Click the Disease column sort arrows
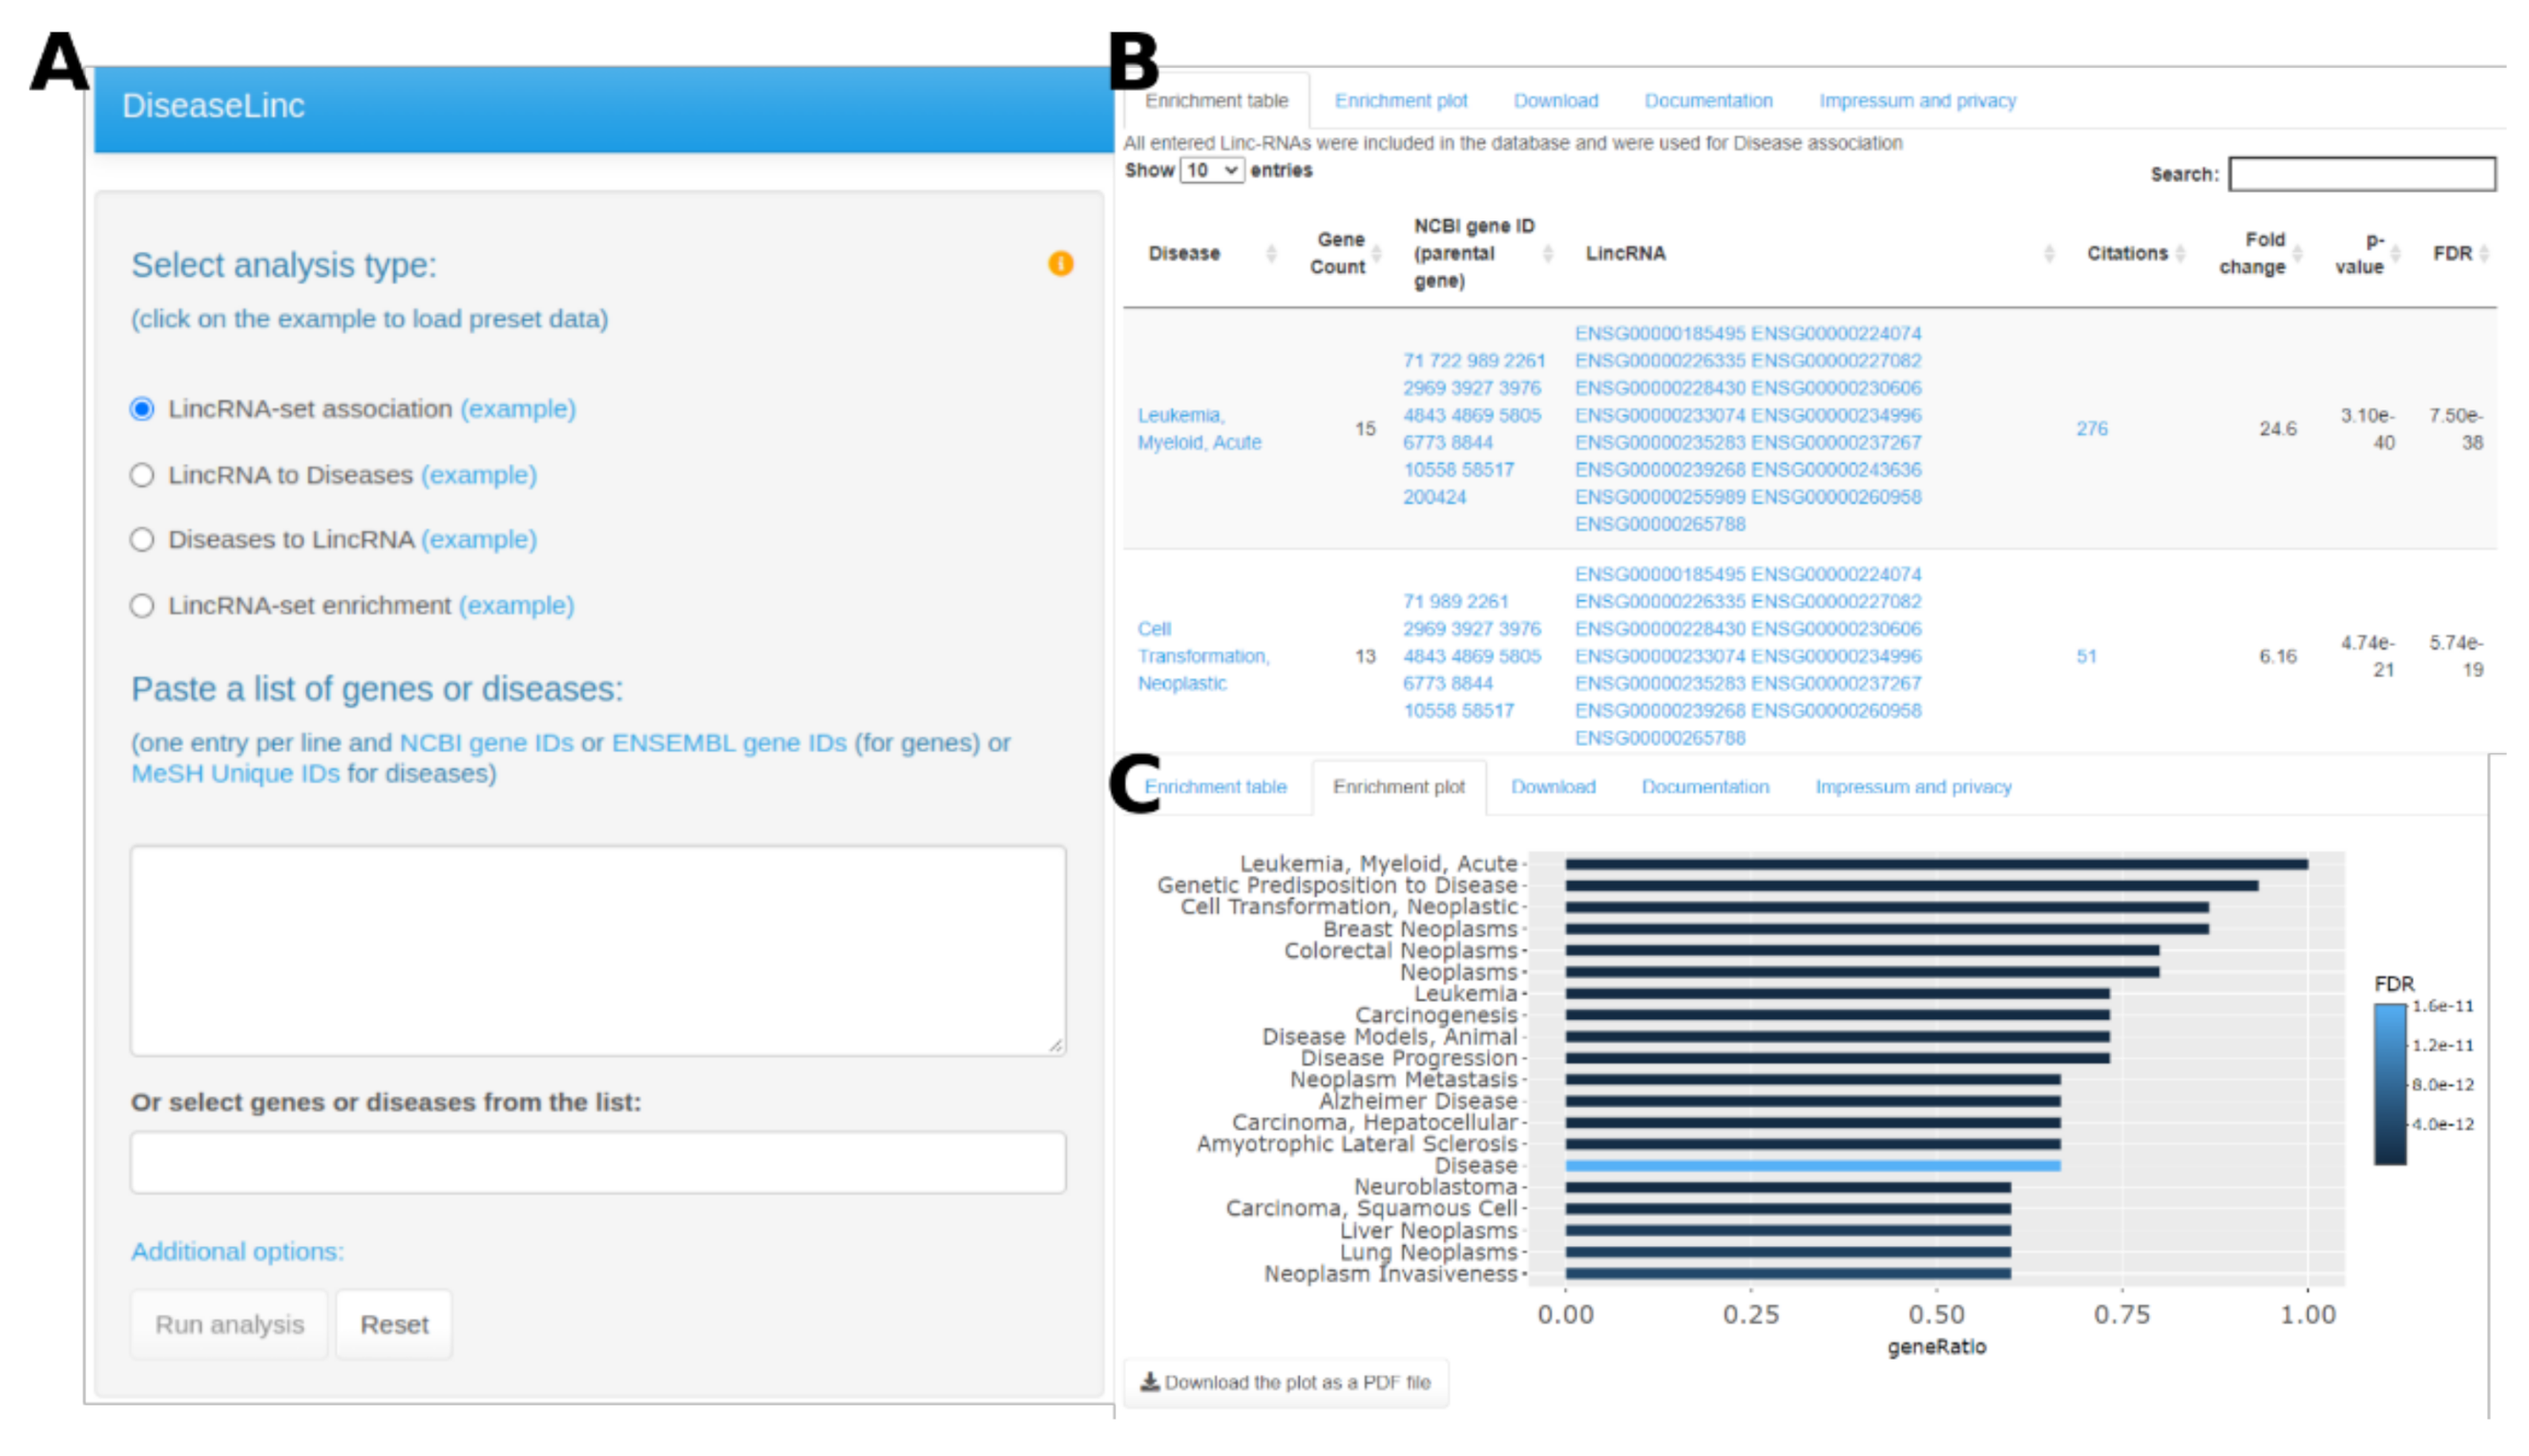2529x1456 pixels. click(x=1271, y=254)
